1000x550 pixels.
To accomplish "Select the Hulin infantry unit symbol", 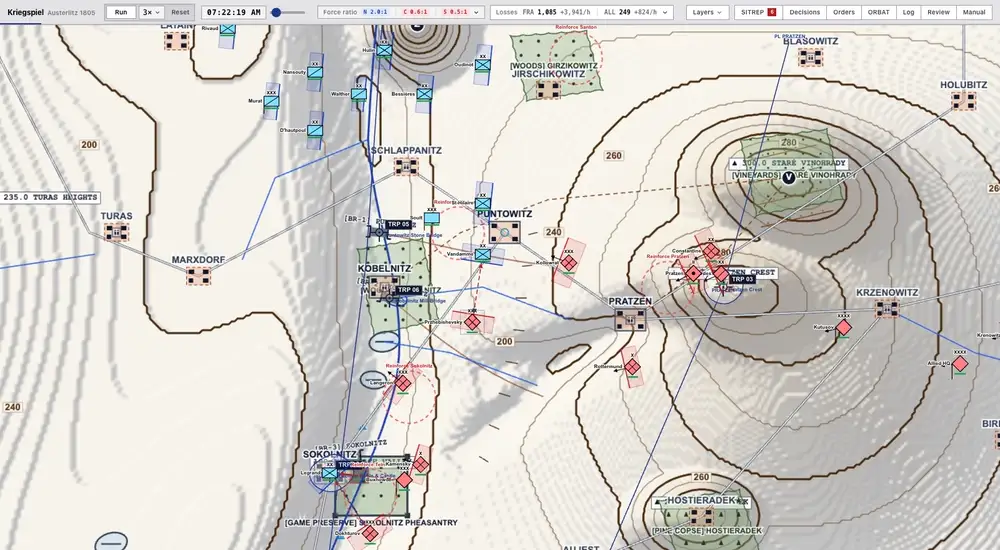I will click(383, 50).
